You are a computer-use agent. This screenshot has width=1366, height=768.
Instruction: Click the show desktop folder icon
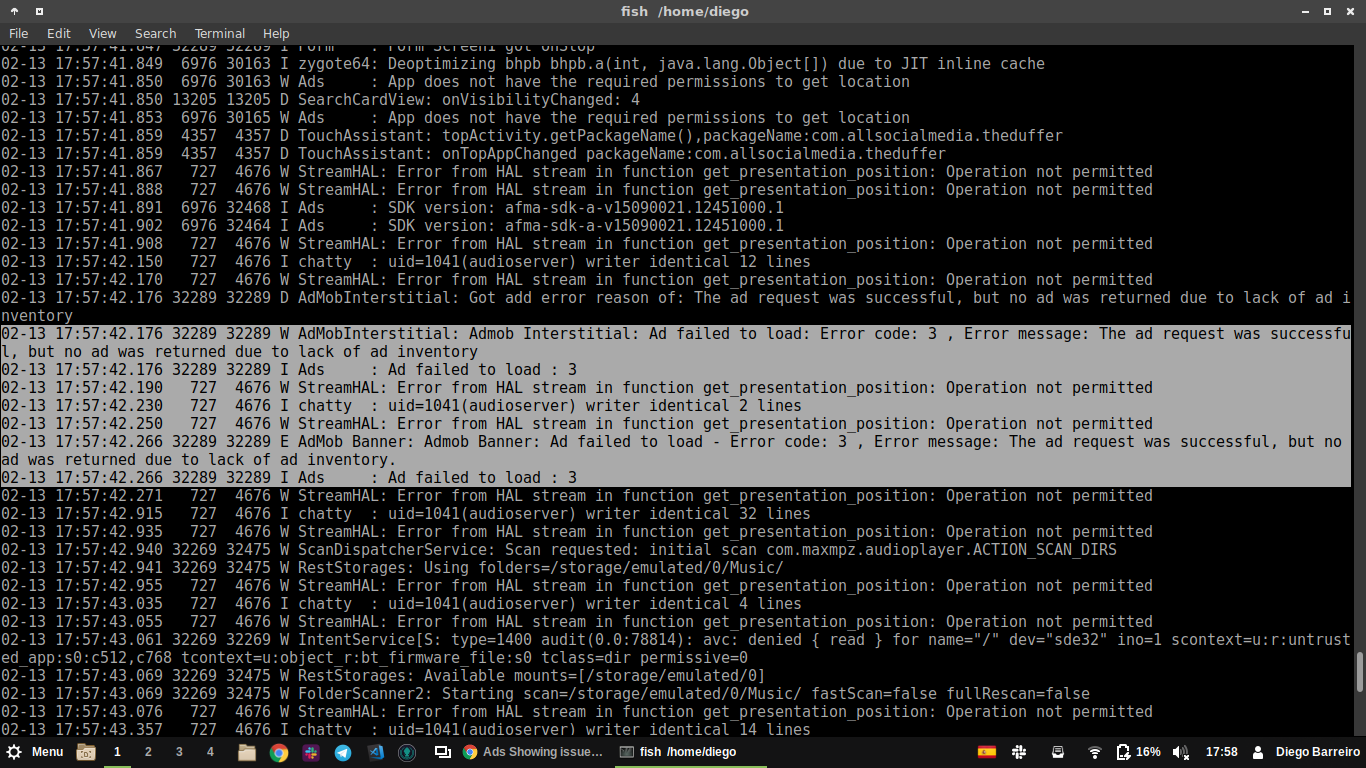pyautogui.click(x=86, y=752)
